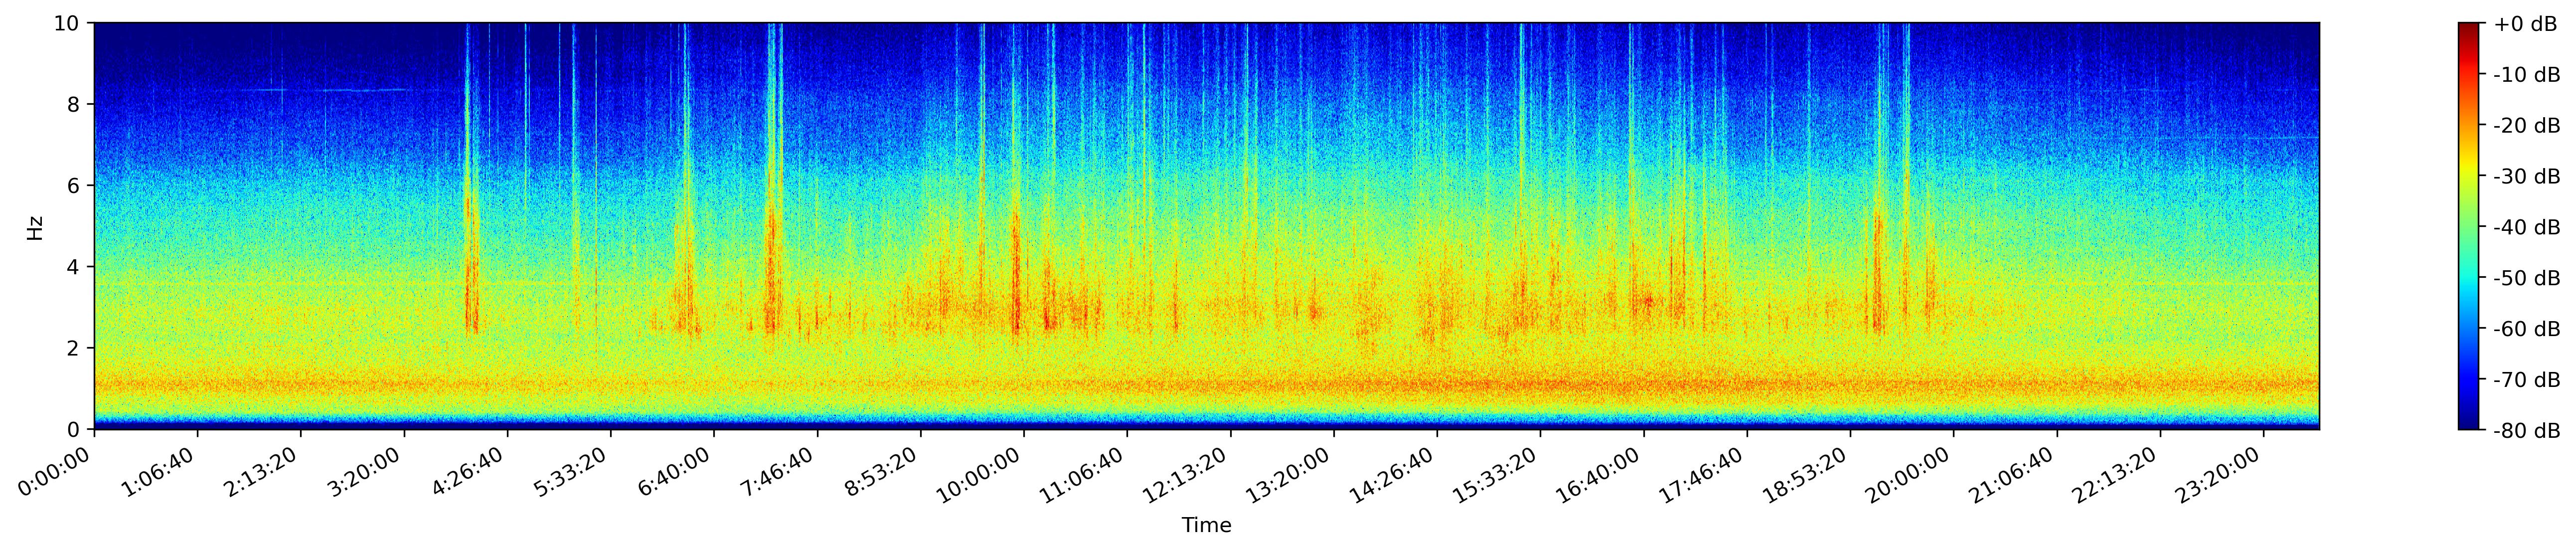Click the -70 dB colorbar label

(x=2527, y=381)
